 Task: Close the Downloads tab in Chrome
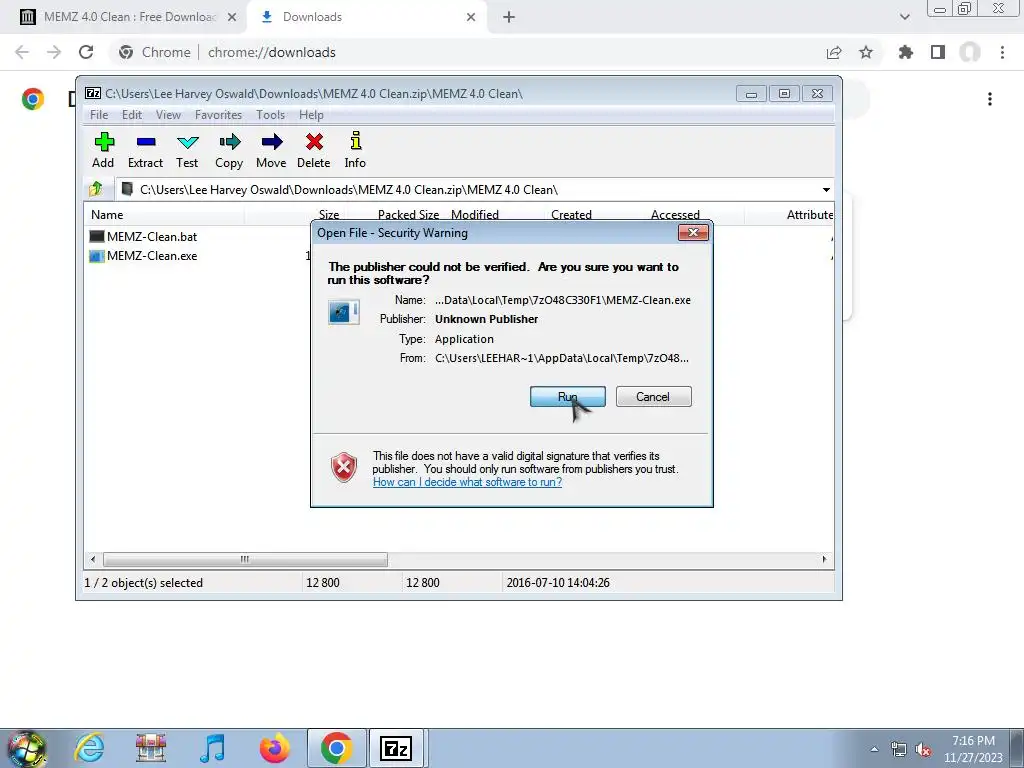tap(471, 17)
